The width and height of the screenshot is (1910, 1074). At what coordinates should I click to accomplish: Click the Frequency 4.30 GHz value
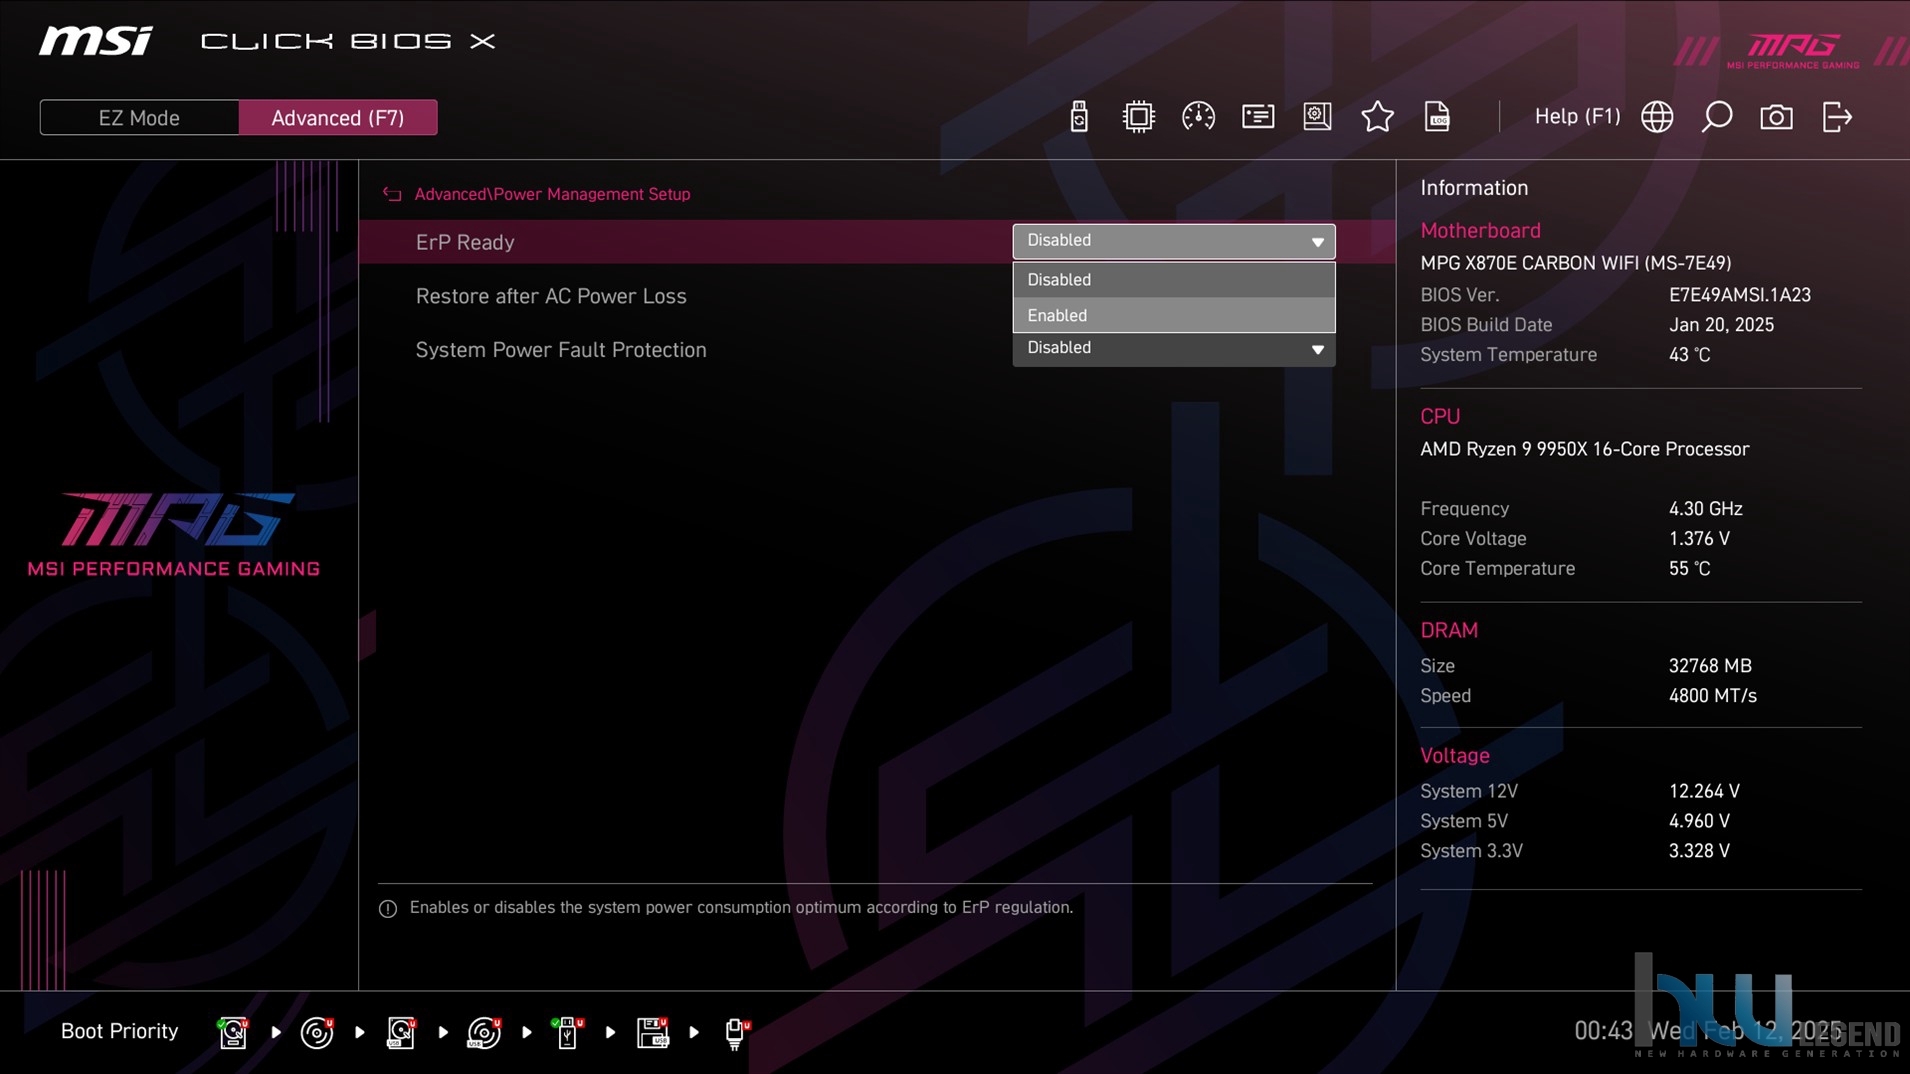point(1705,509)
